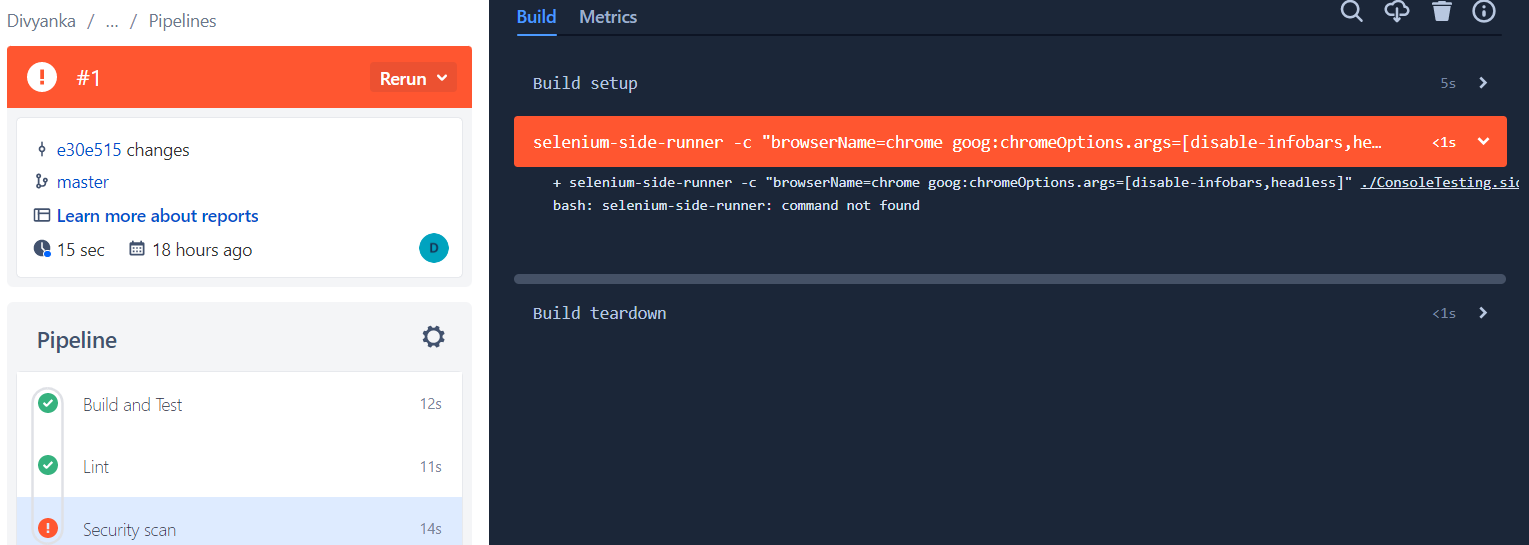
Task: Select the Security scan step
Action: (x=240, y=522)
